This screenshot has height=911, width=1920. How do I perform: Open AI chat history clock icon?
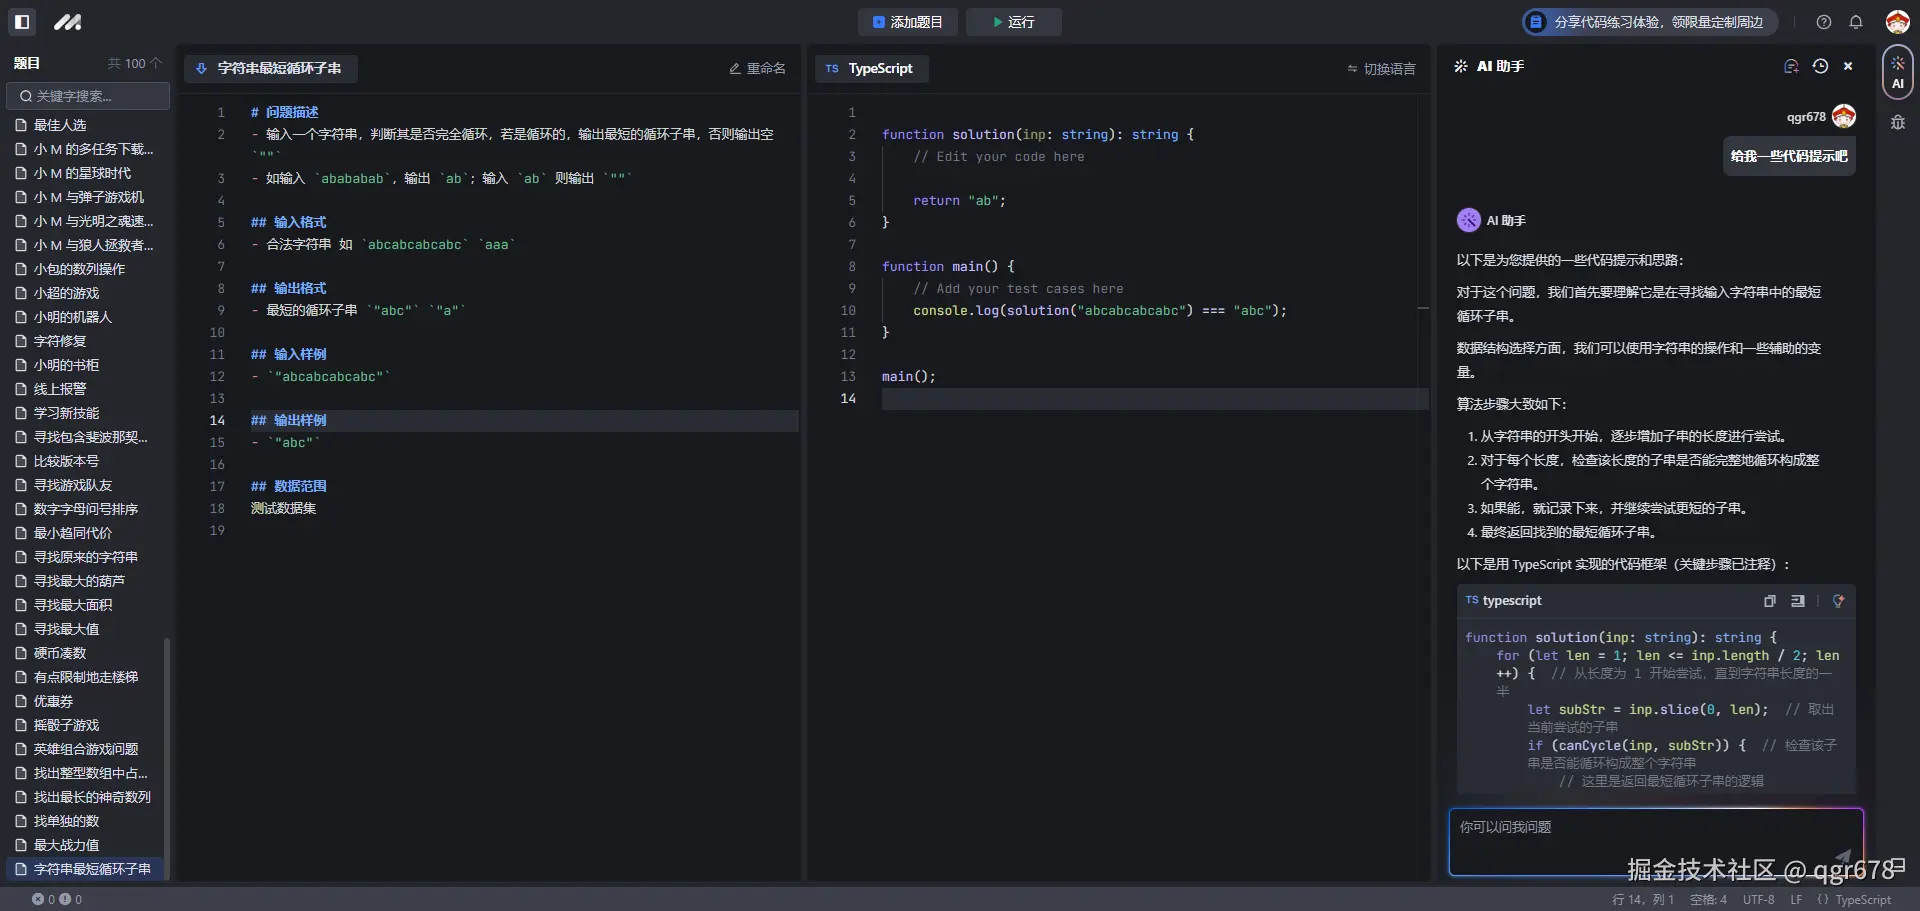[x=1820, y=66]
